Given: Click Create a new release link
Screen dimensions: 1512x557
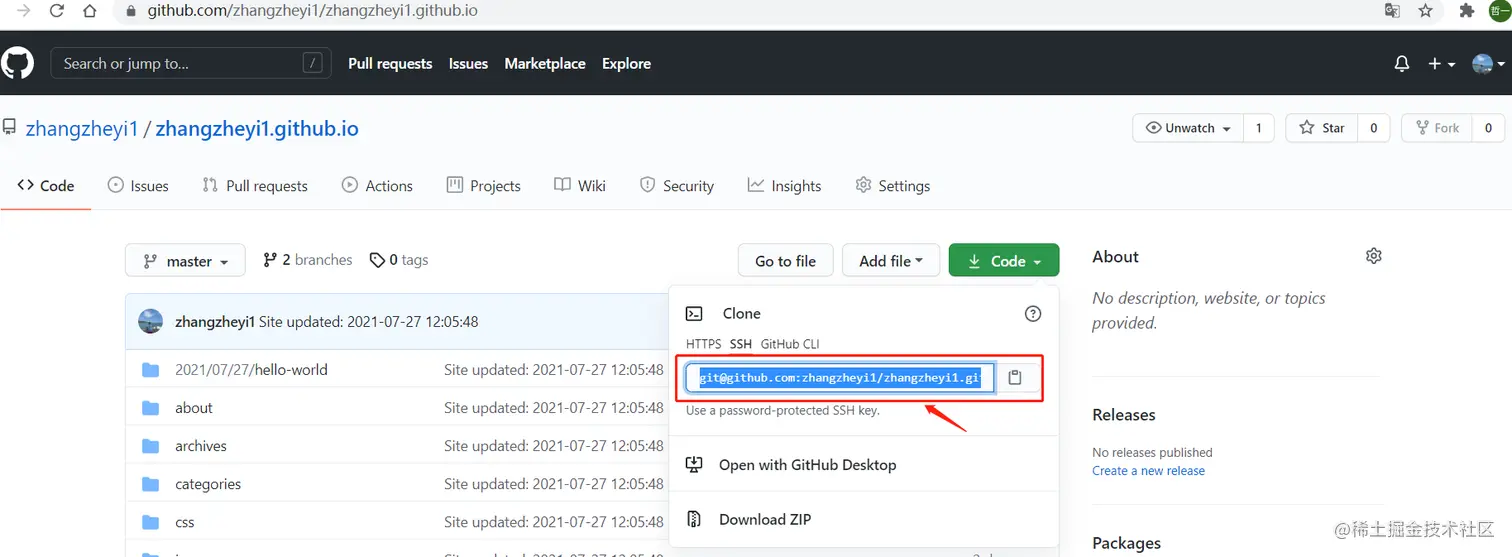Looking at the screenshot, I should (1148, 471).
